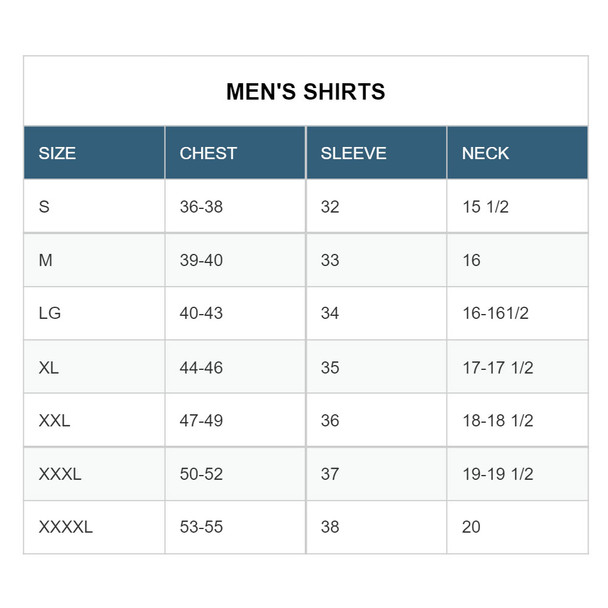Select the CHEST column header
This screenshot has height=608, width=608.
coord(208,153)
